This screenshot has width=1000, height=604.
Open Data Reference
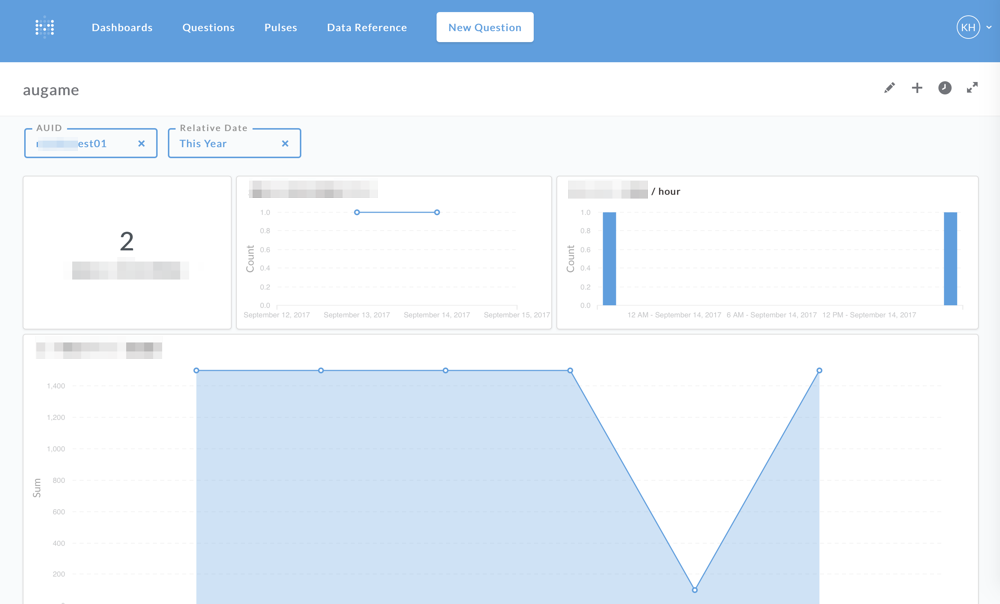367,27
